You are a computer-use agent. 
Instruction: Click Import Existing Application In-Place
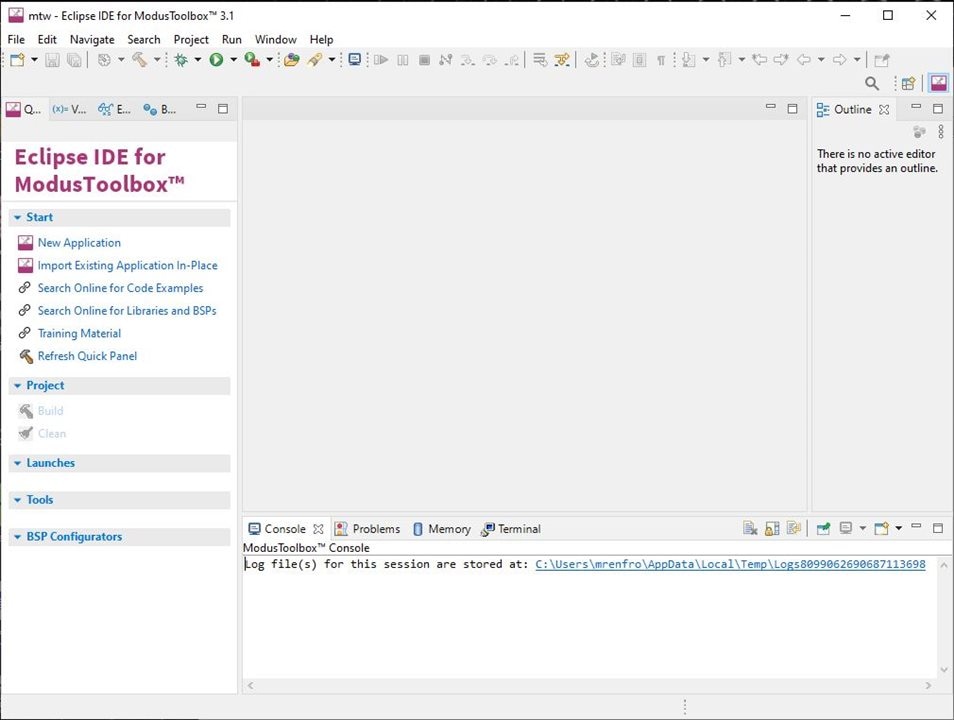(127, 265)
